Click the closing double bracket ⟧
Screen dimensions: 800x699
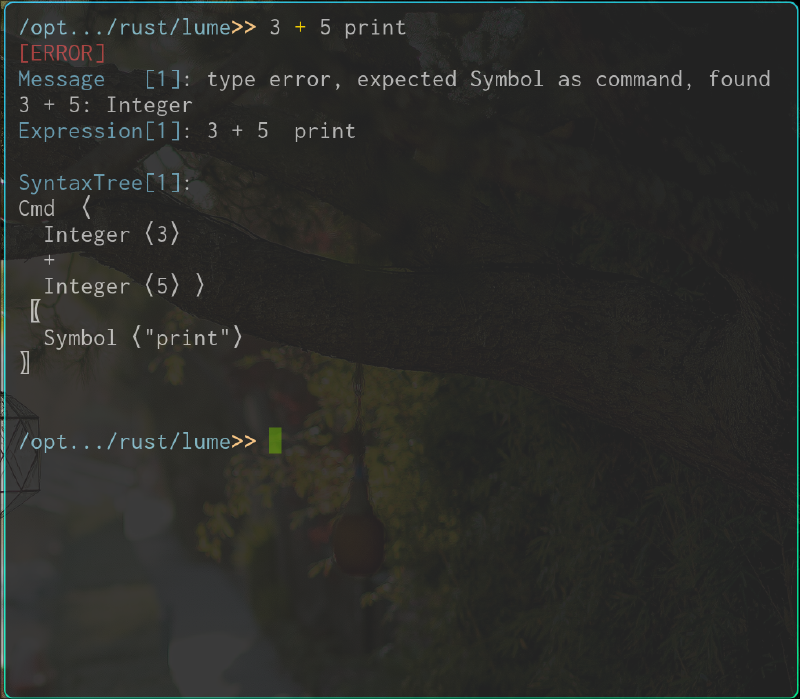point(24,363)
